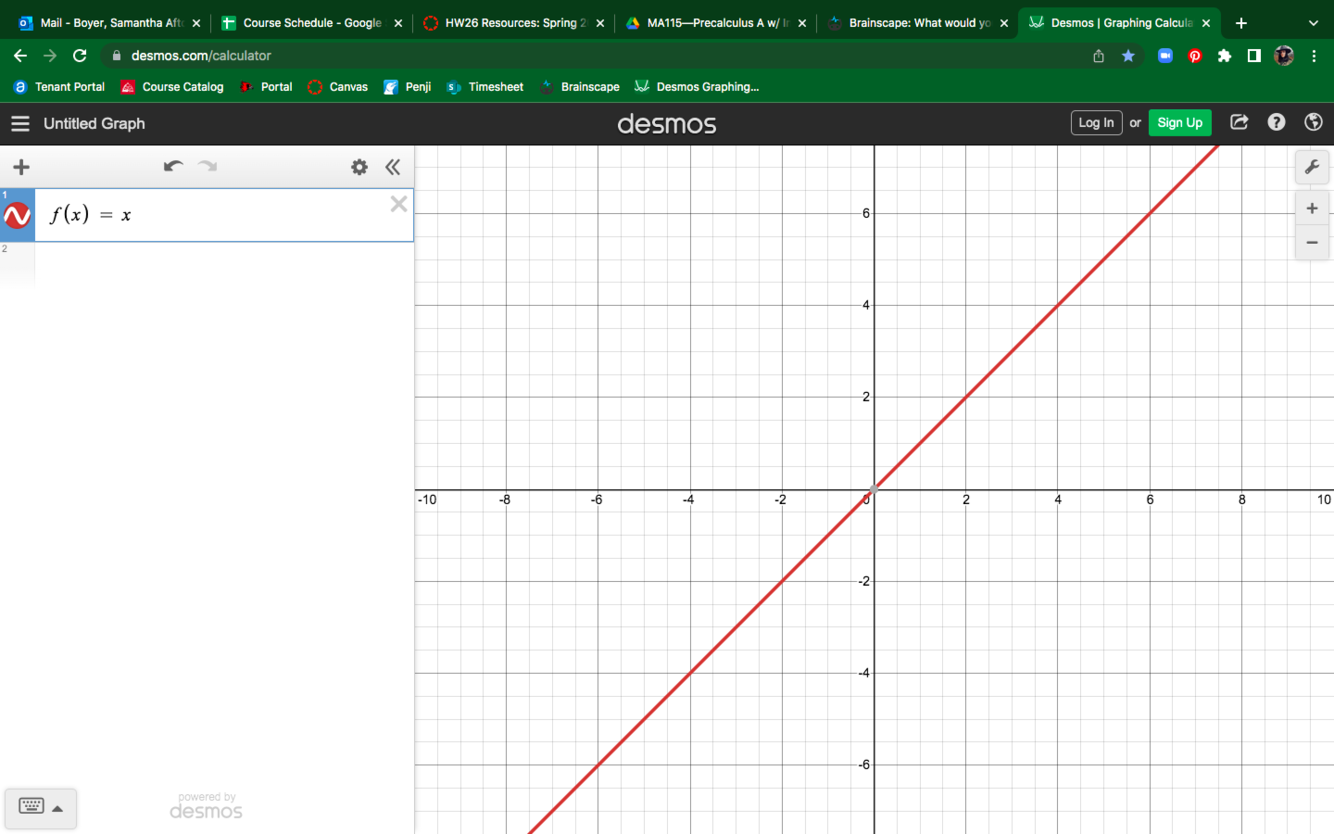Viewport: 1334px width, 834px height.
Task: Rename the Untitled Graph title
Action: (x=94, y=124)
